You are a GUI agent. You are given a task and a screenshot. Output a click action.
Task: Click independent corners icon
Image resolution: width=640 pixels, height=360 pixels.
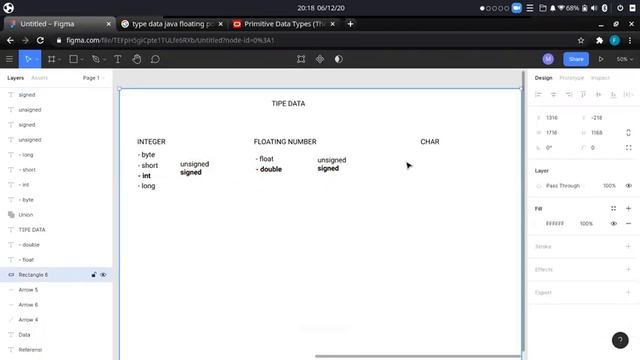(629, 148)
